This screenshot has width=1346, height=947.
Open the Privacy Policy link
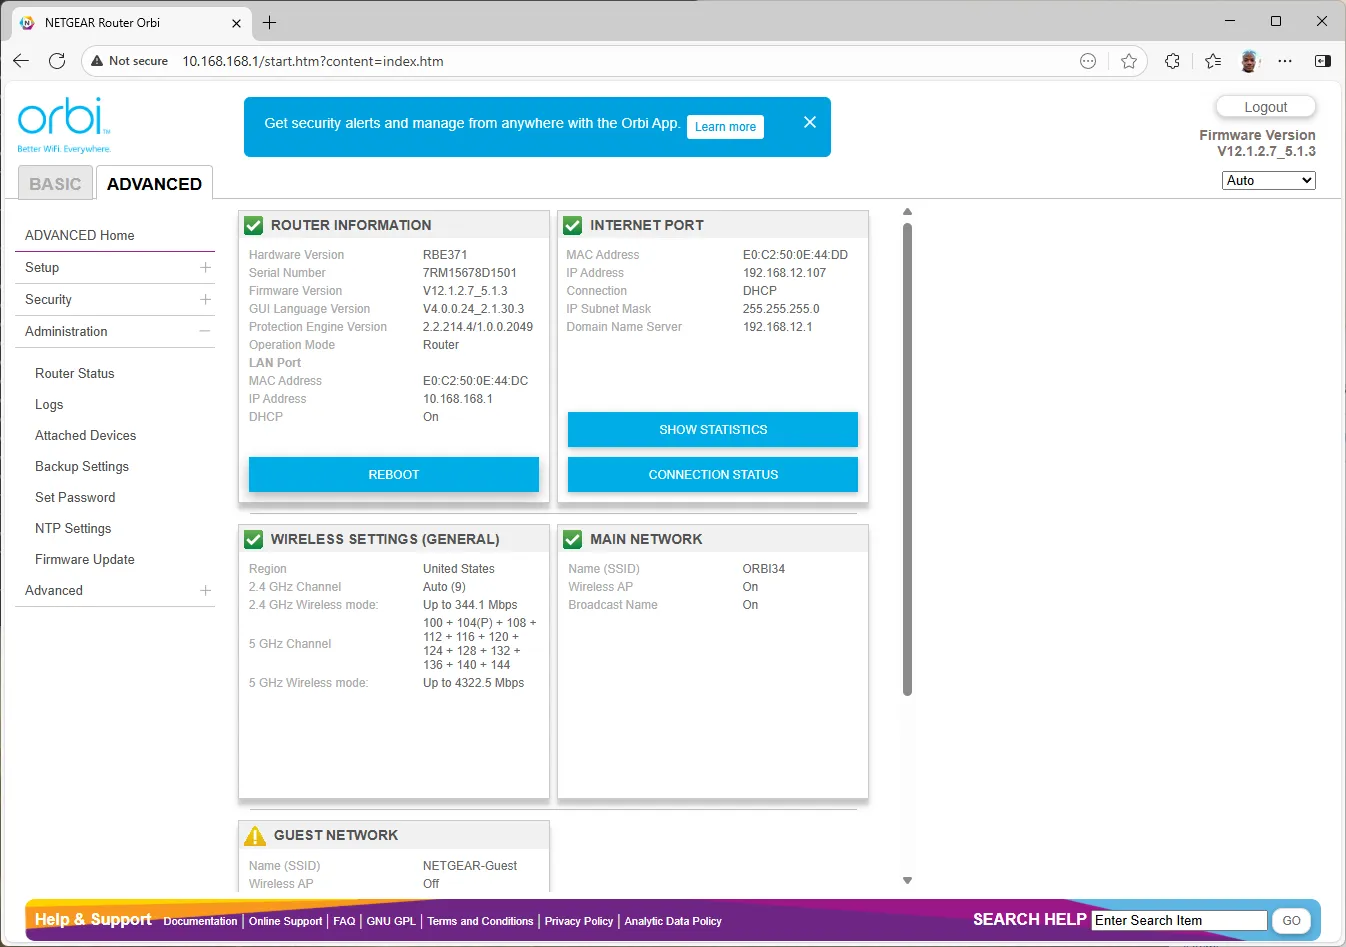579,921
